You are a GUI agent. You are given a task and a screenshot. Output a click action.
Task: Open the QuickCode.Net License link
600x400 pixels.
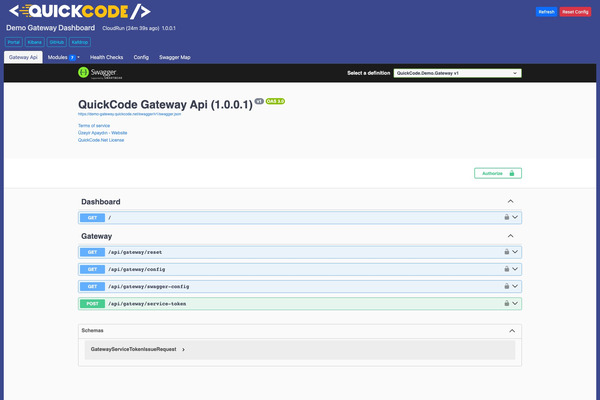click(101, 140)
